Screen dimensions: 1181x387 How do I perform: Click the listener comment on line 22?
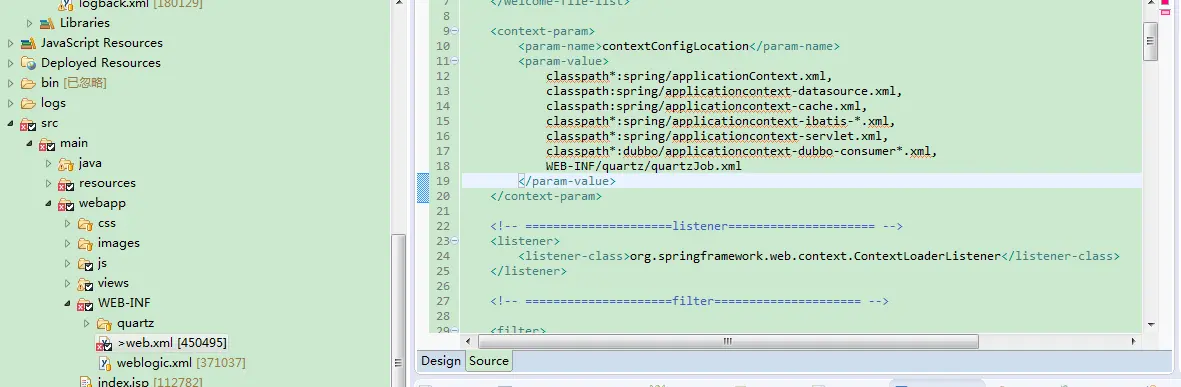tap(696, 226)
